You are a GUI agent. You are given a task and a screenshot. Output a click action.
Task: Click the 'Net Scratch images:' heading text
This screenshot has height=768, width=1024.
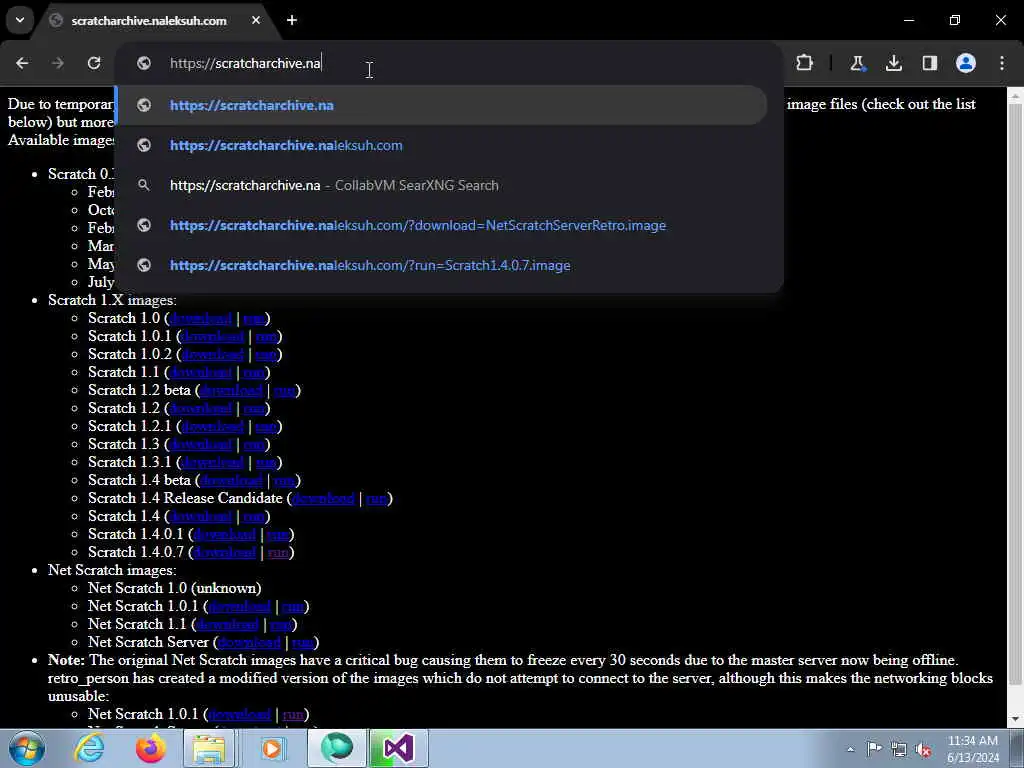tap(112, 570)
